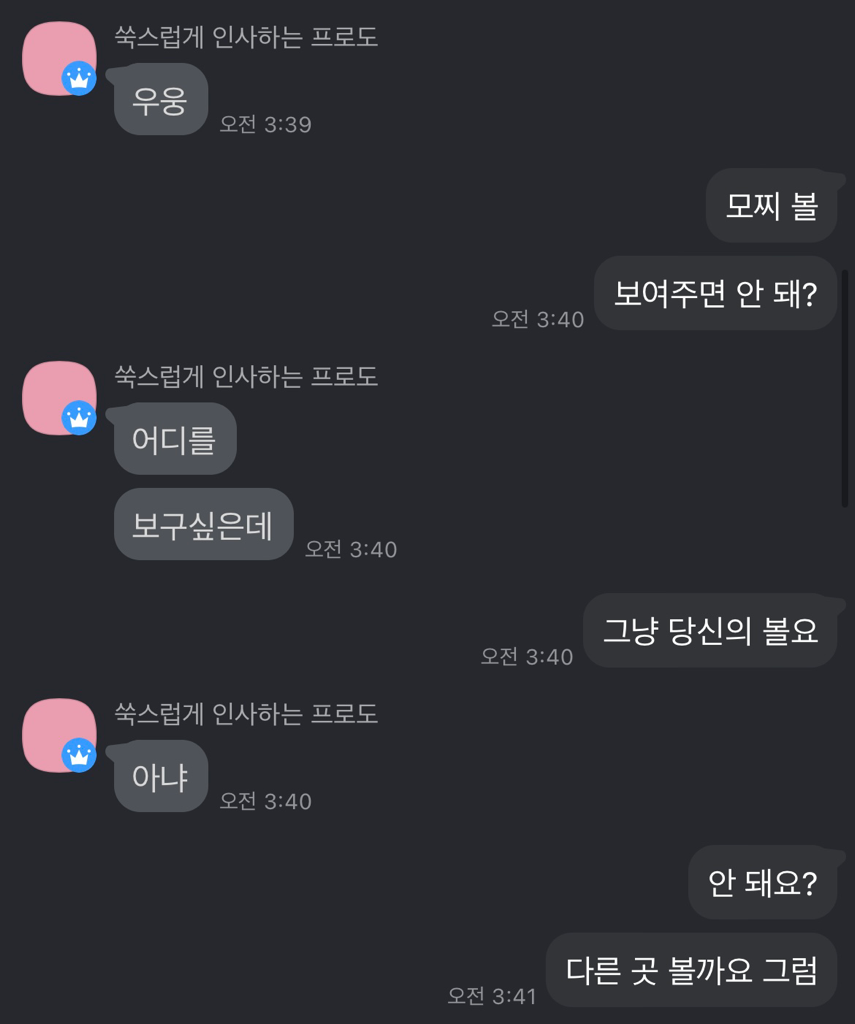Click crown badge on avatar beside 어디를

point(79,417)
